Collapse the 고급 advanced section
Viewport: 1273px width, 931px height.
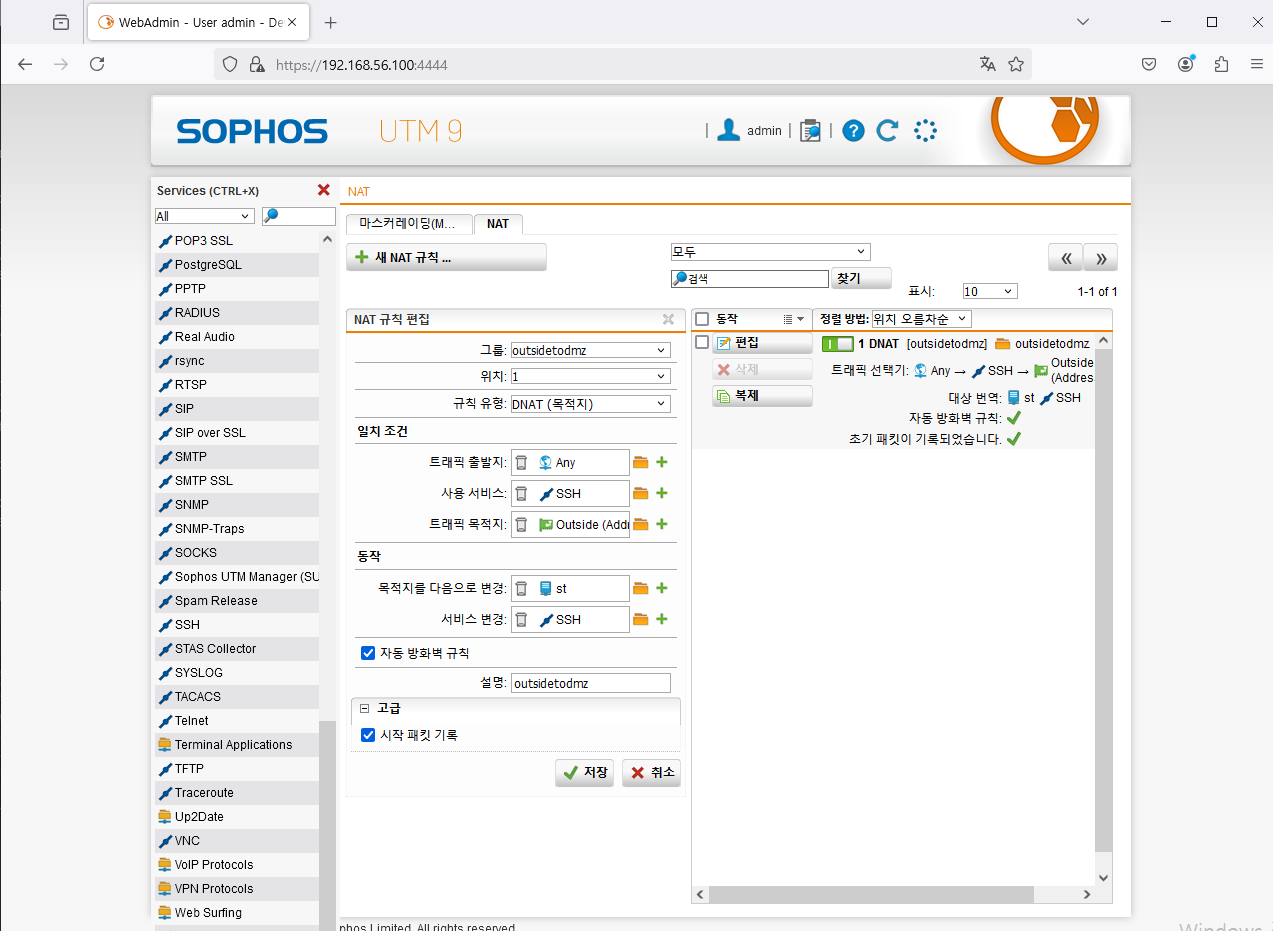click(365, 708)
